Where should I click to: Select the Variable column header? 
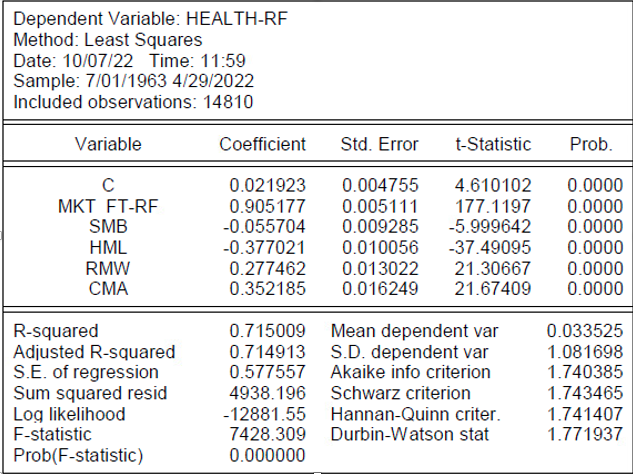click(x=108, y=144)
